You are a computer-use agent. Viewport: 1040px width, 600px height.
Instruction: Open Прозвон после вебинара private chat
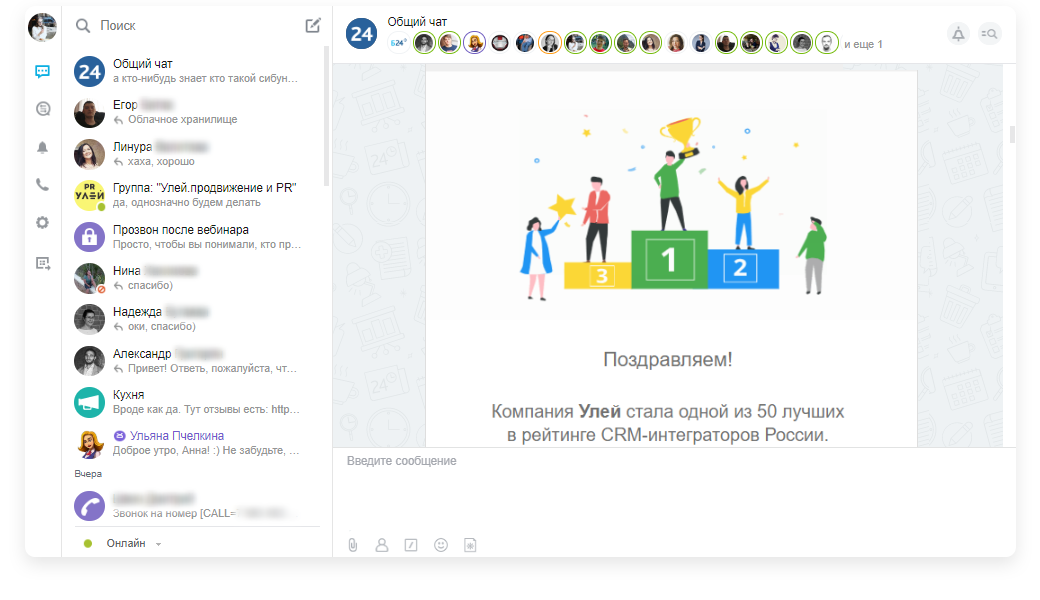click(196, 237)
